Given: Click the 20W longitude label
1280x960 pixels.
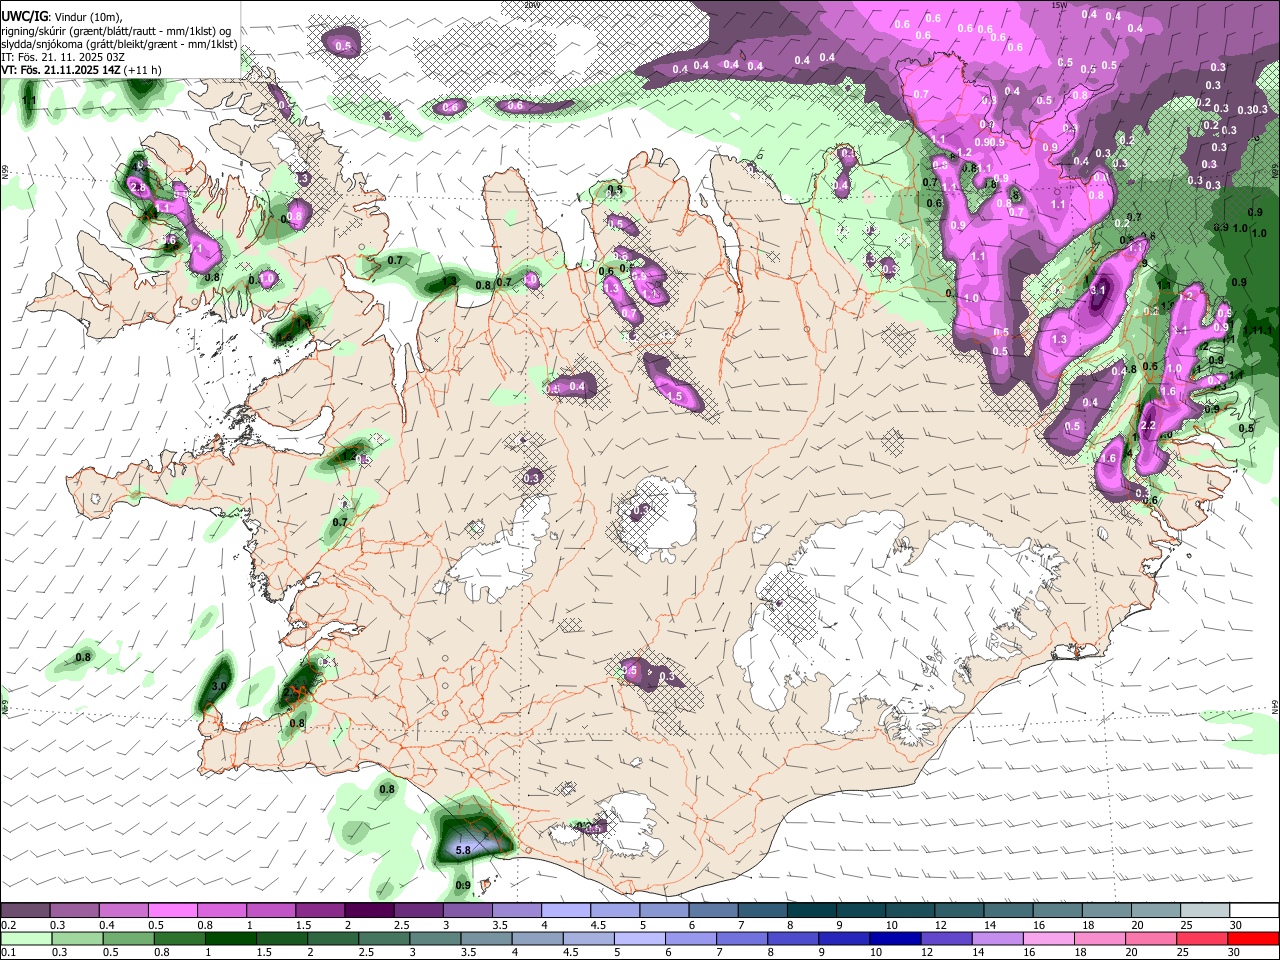Looking at the screenshot, I should tap(532, 5).
